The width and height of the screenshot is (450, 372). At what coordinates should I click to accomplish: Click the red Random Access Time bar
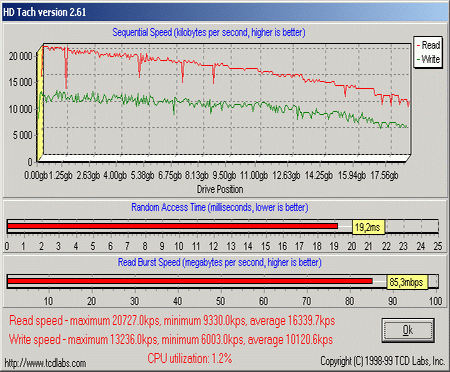(173, 226)
